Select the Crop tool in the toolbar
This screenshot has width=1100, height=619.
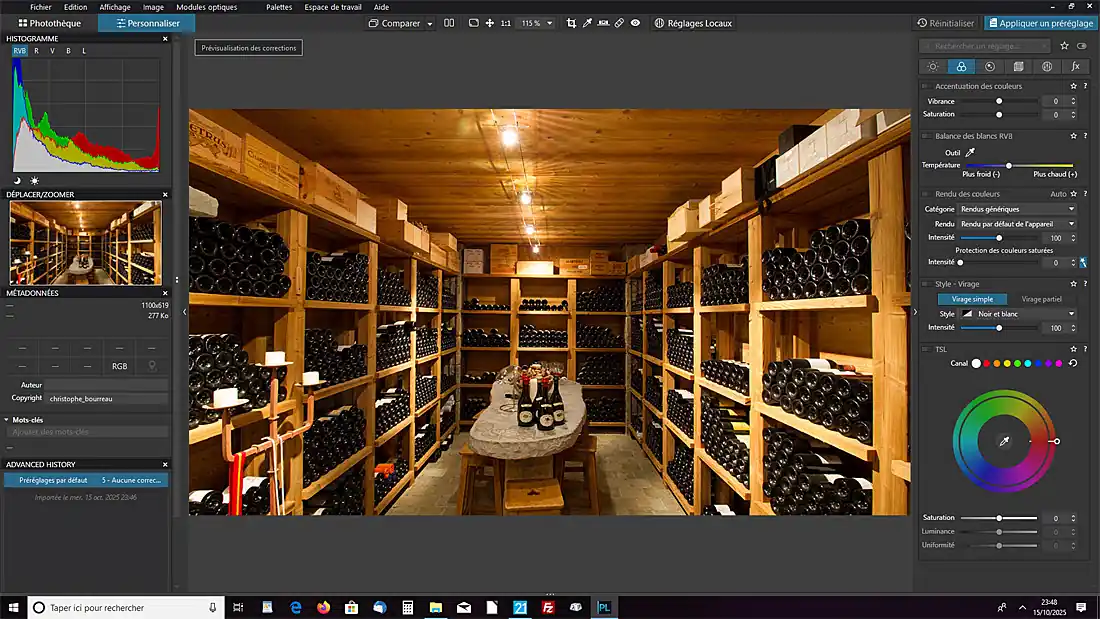click(571, 23)
